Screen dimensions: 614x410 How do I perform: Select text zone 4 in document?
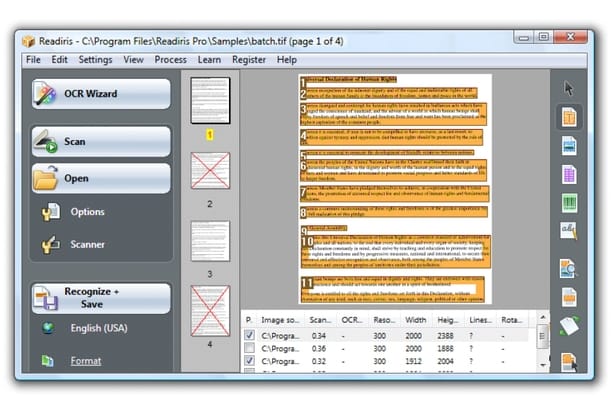(392, 137)
